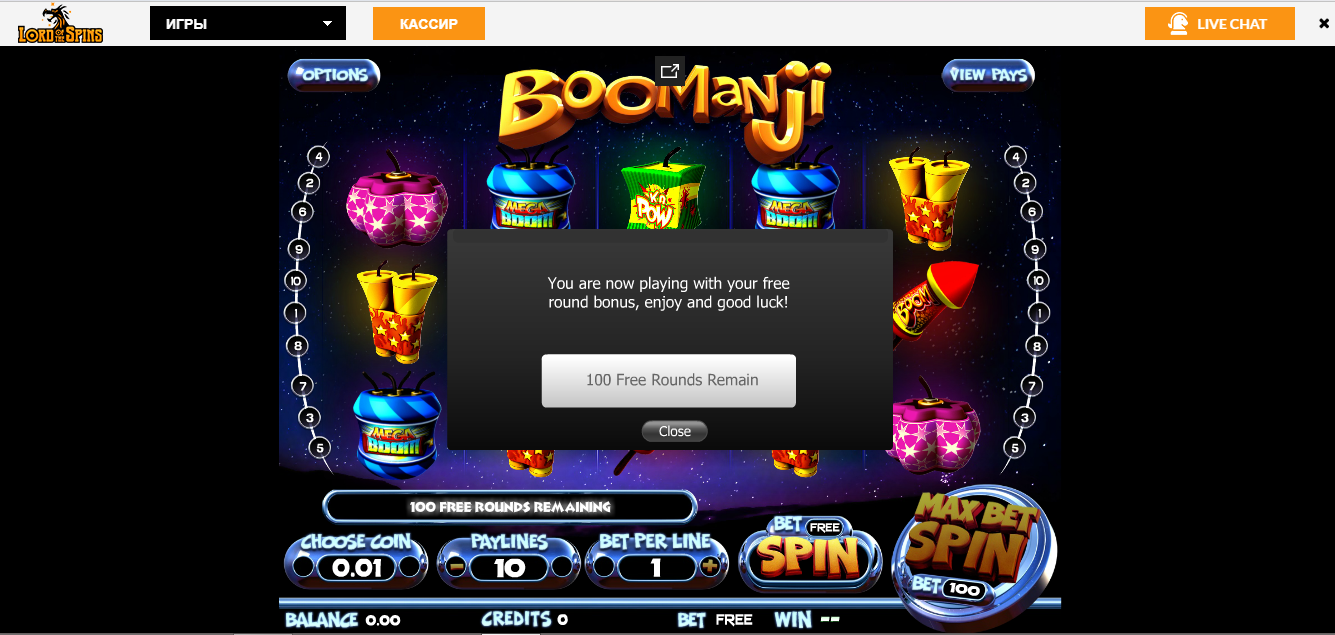This screenshot has height=635, width=1335.
Task: Click right arrow of Choose Coin
Action: [x=410, y=567]
